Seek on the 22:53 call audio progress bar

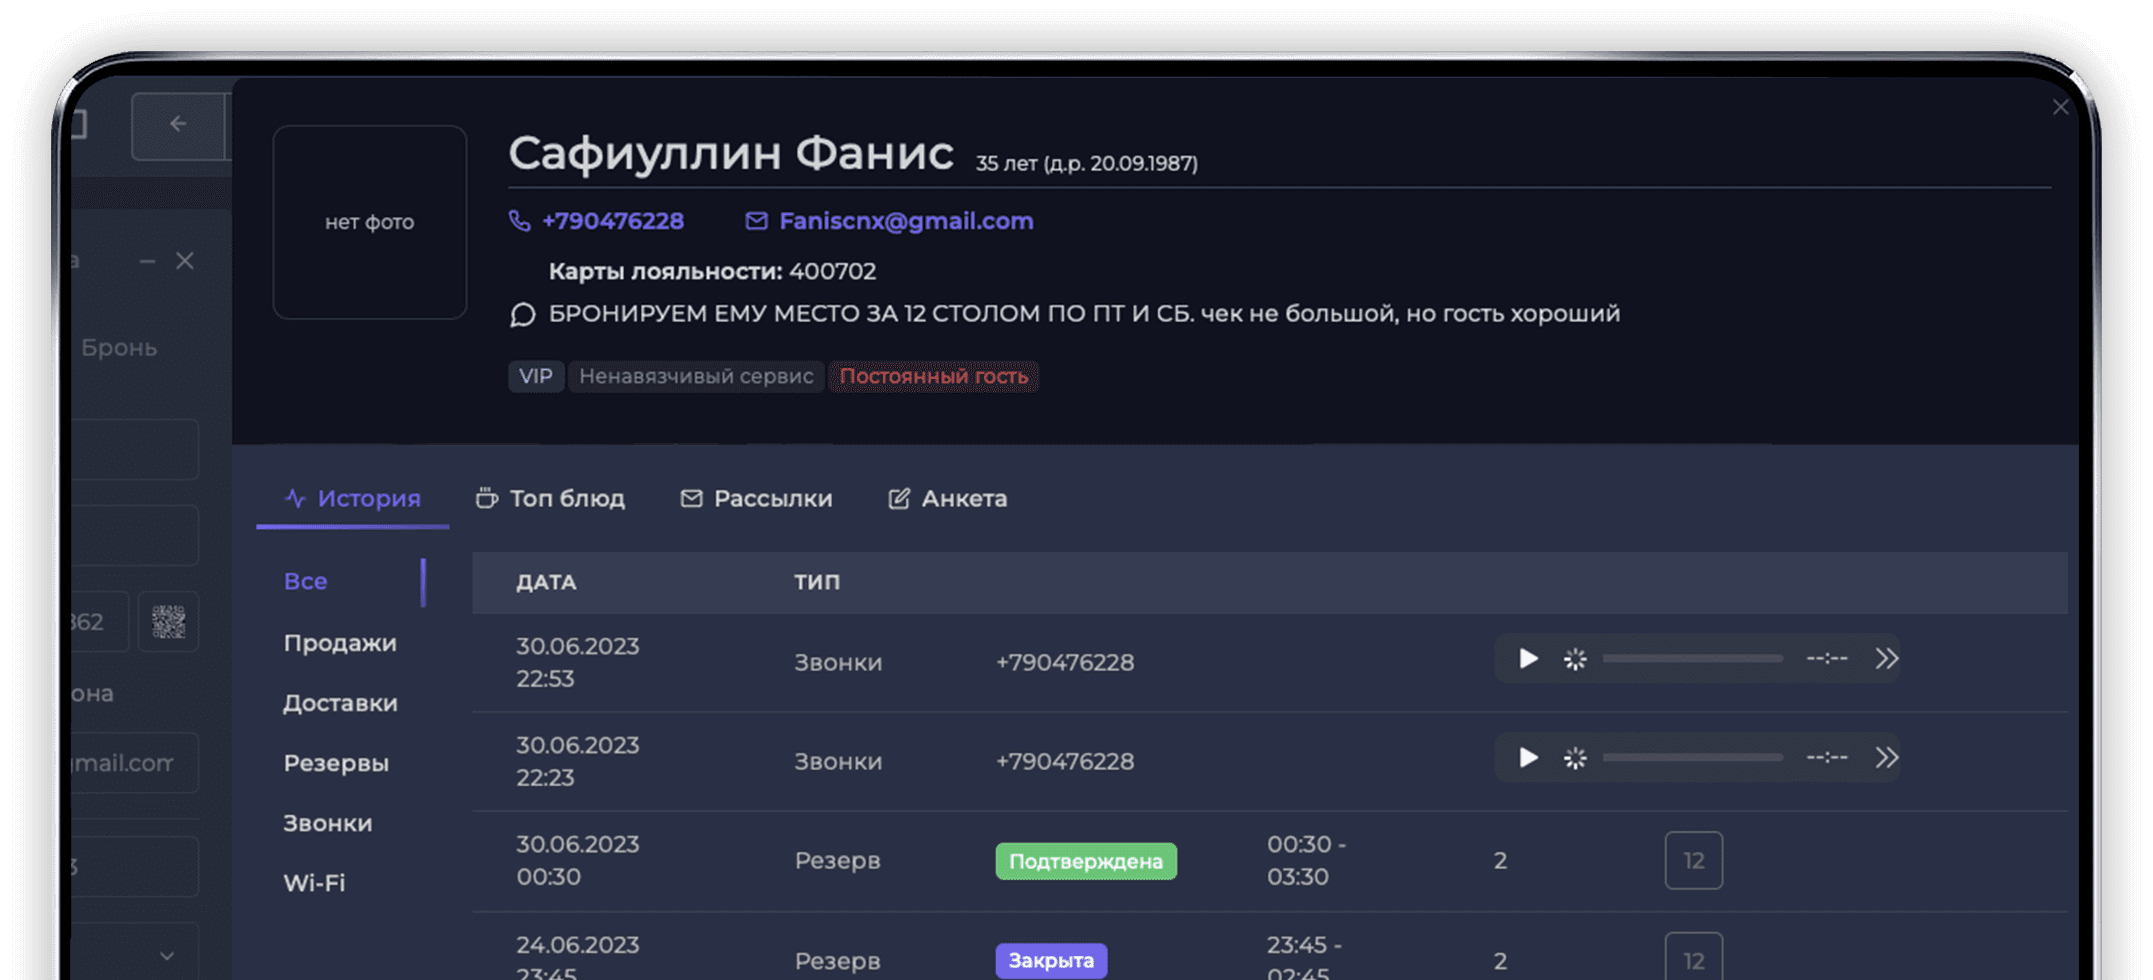[1692, 658]
